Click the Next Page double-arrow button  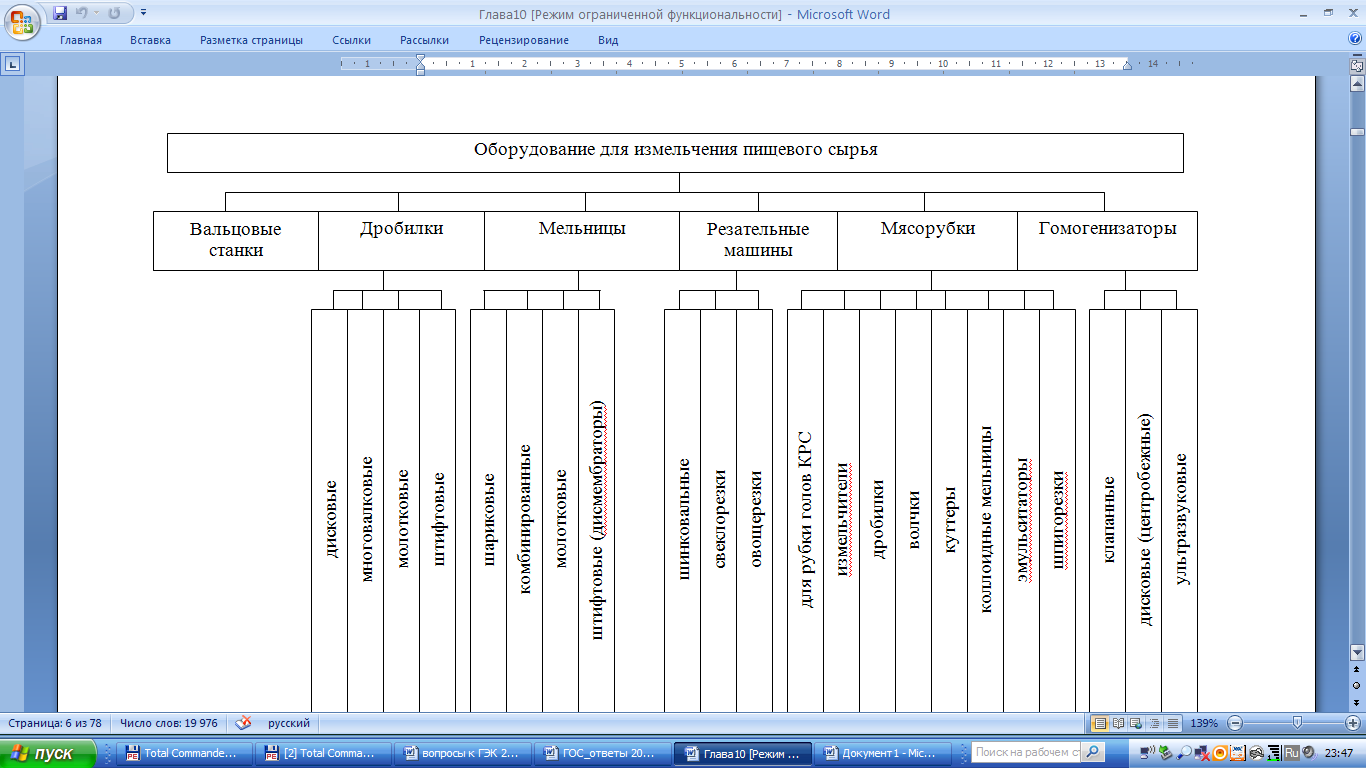coord(1357,702)
